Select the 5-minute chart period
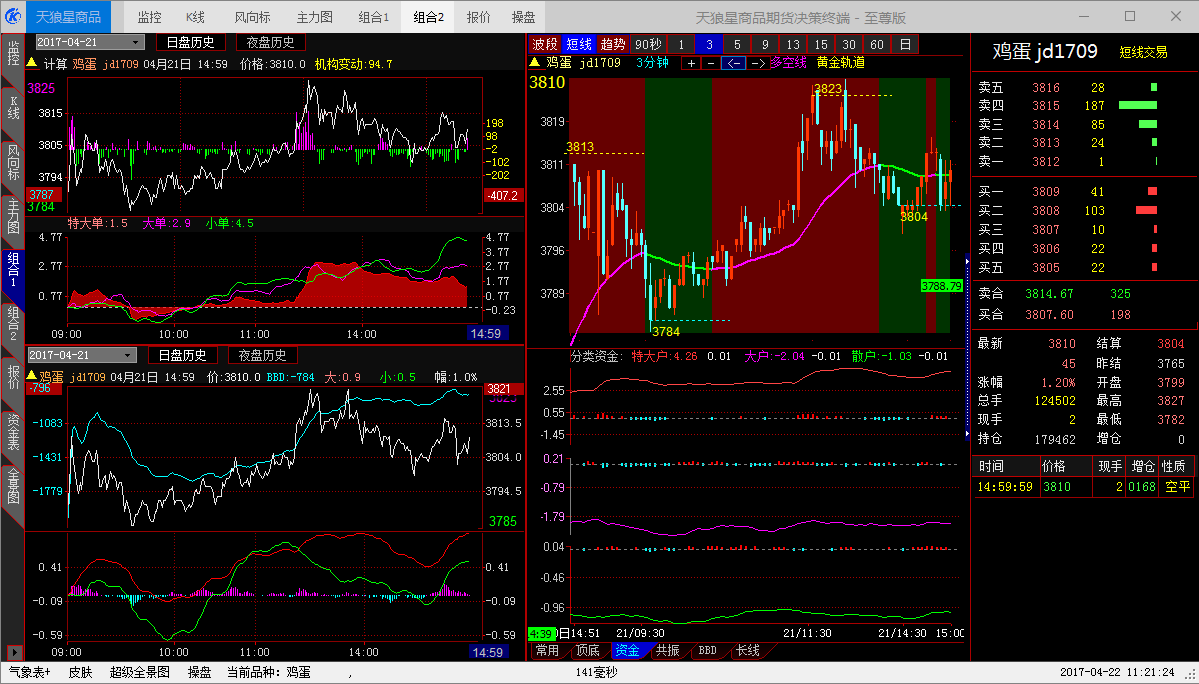The height and width of the screenshot is (684, 1199). [x=737, y=44]
